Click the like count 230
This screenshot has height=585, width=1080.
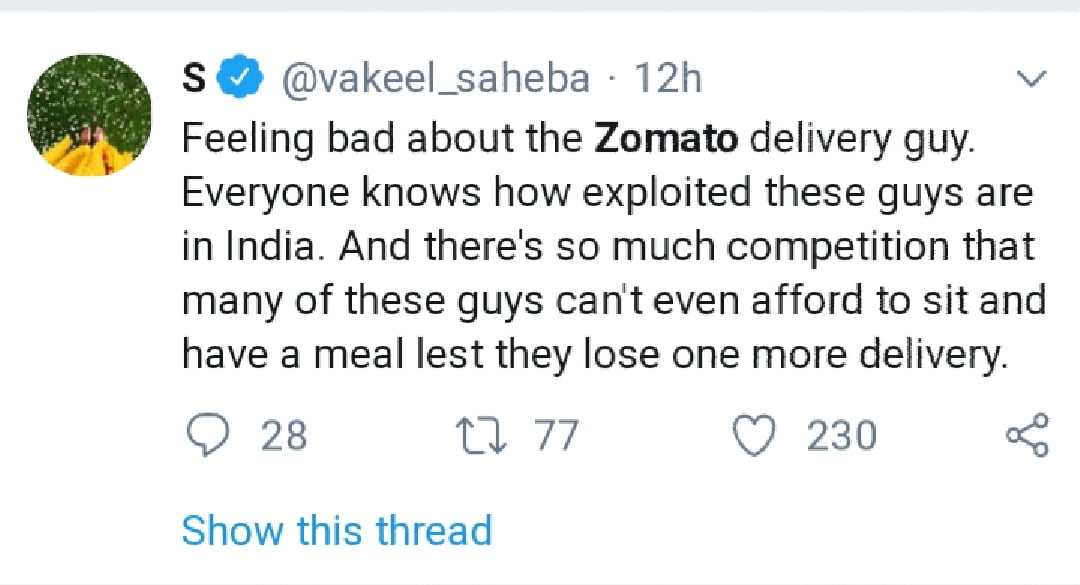[842, 436]
